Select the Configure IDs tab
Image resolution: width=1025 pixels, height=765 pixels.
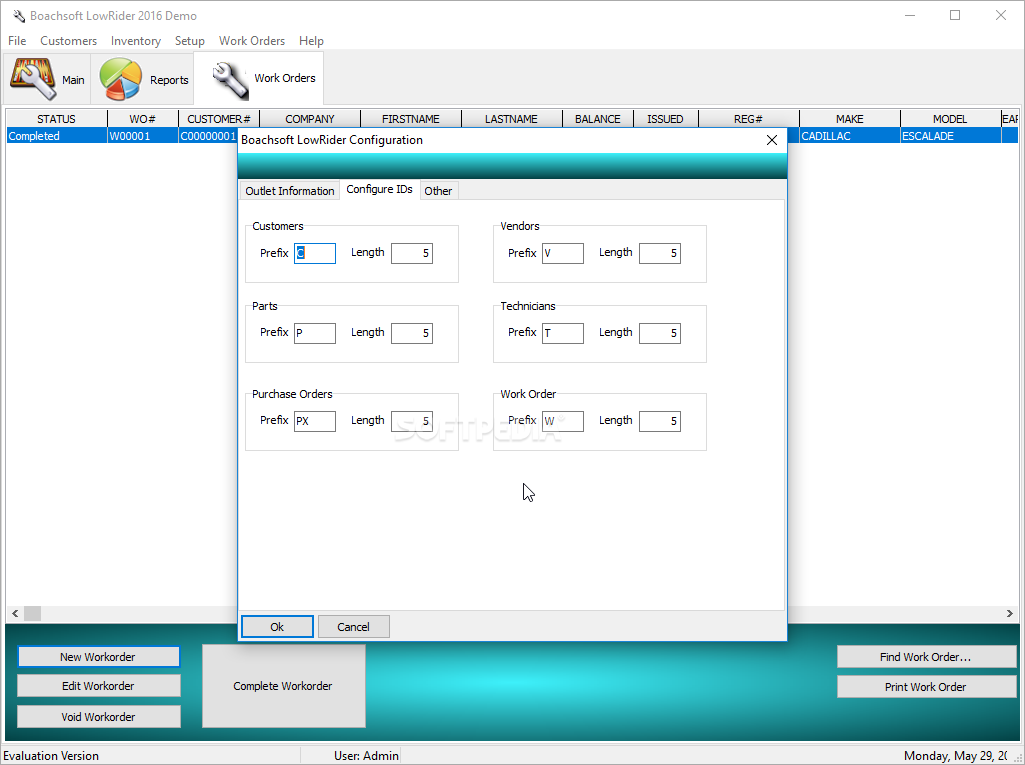coord(379,189)
